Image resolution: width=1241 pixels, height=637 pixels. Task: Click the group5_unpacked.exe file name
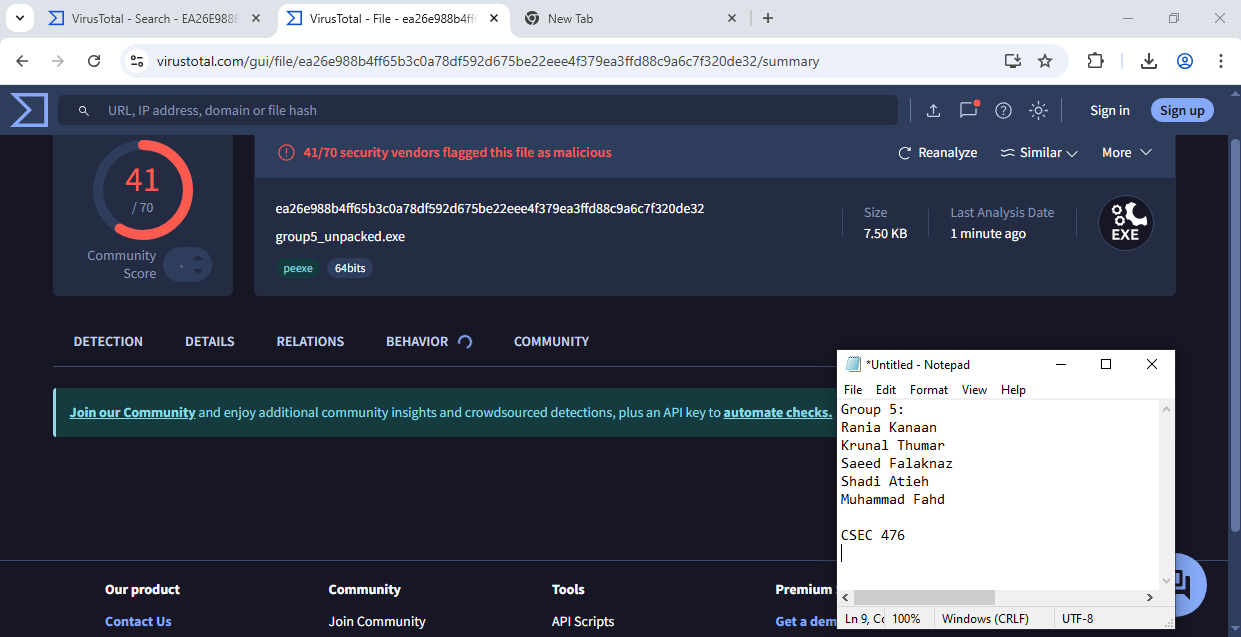click(340, 237)
